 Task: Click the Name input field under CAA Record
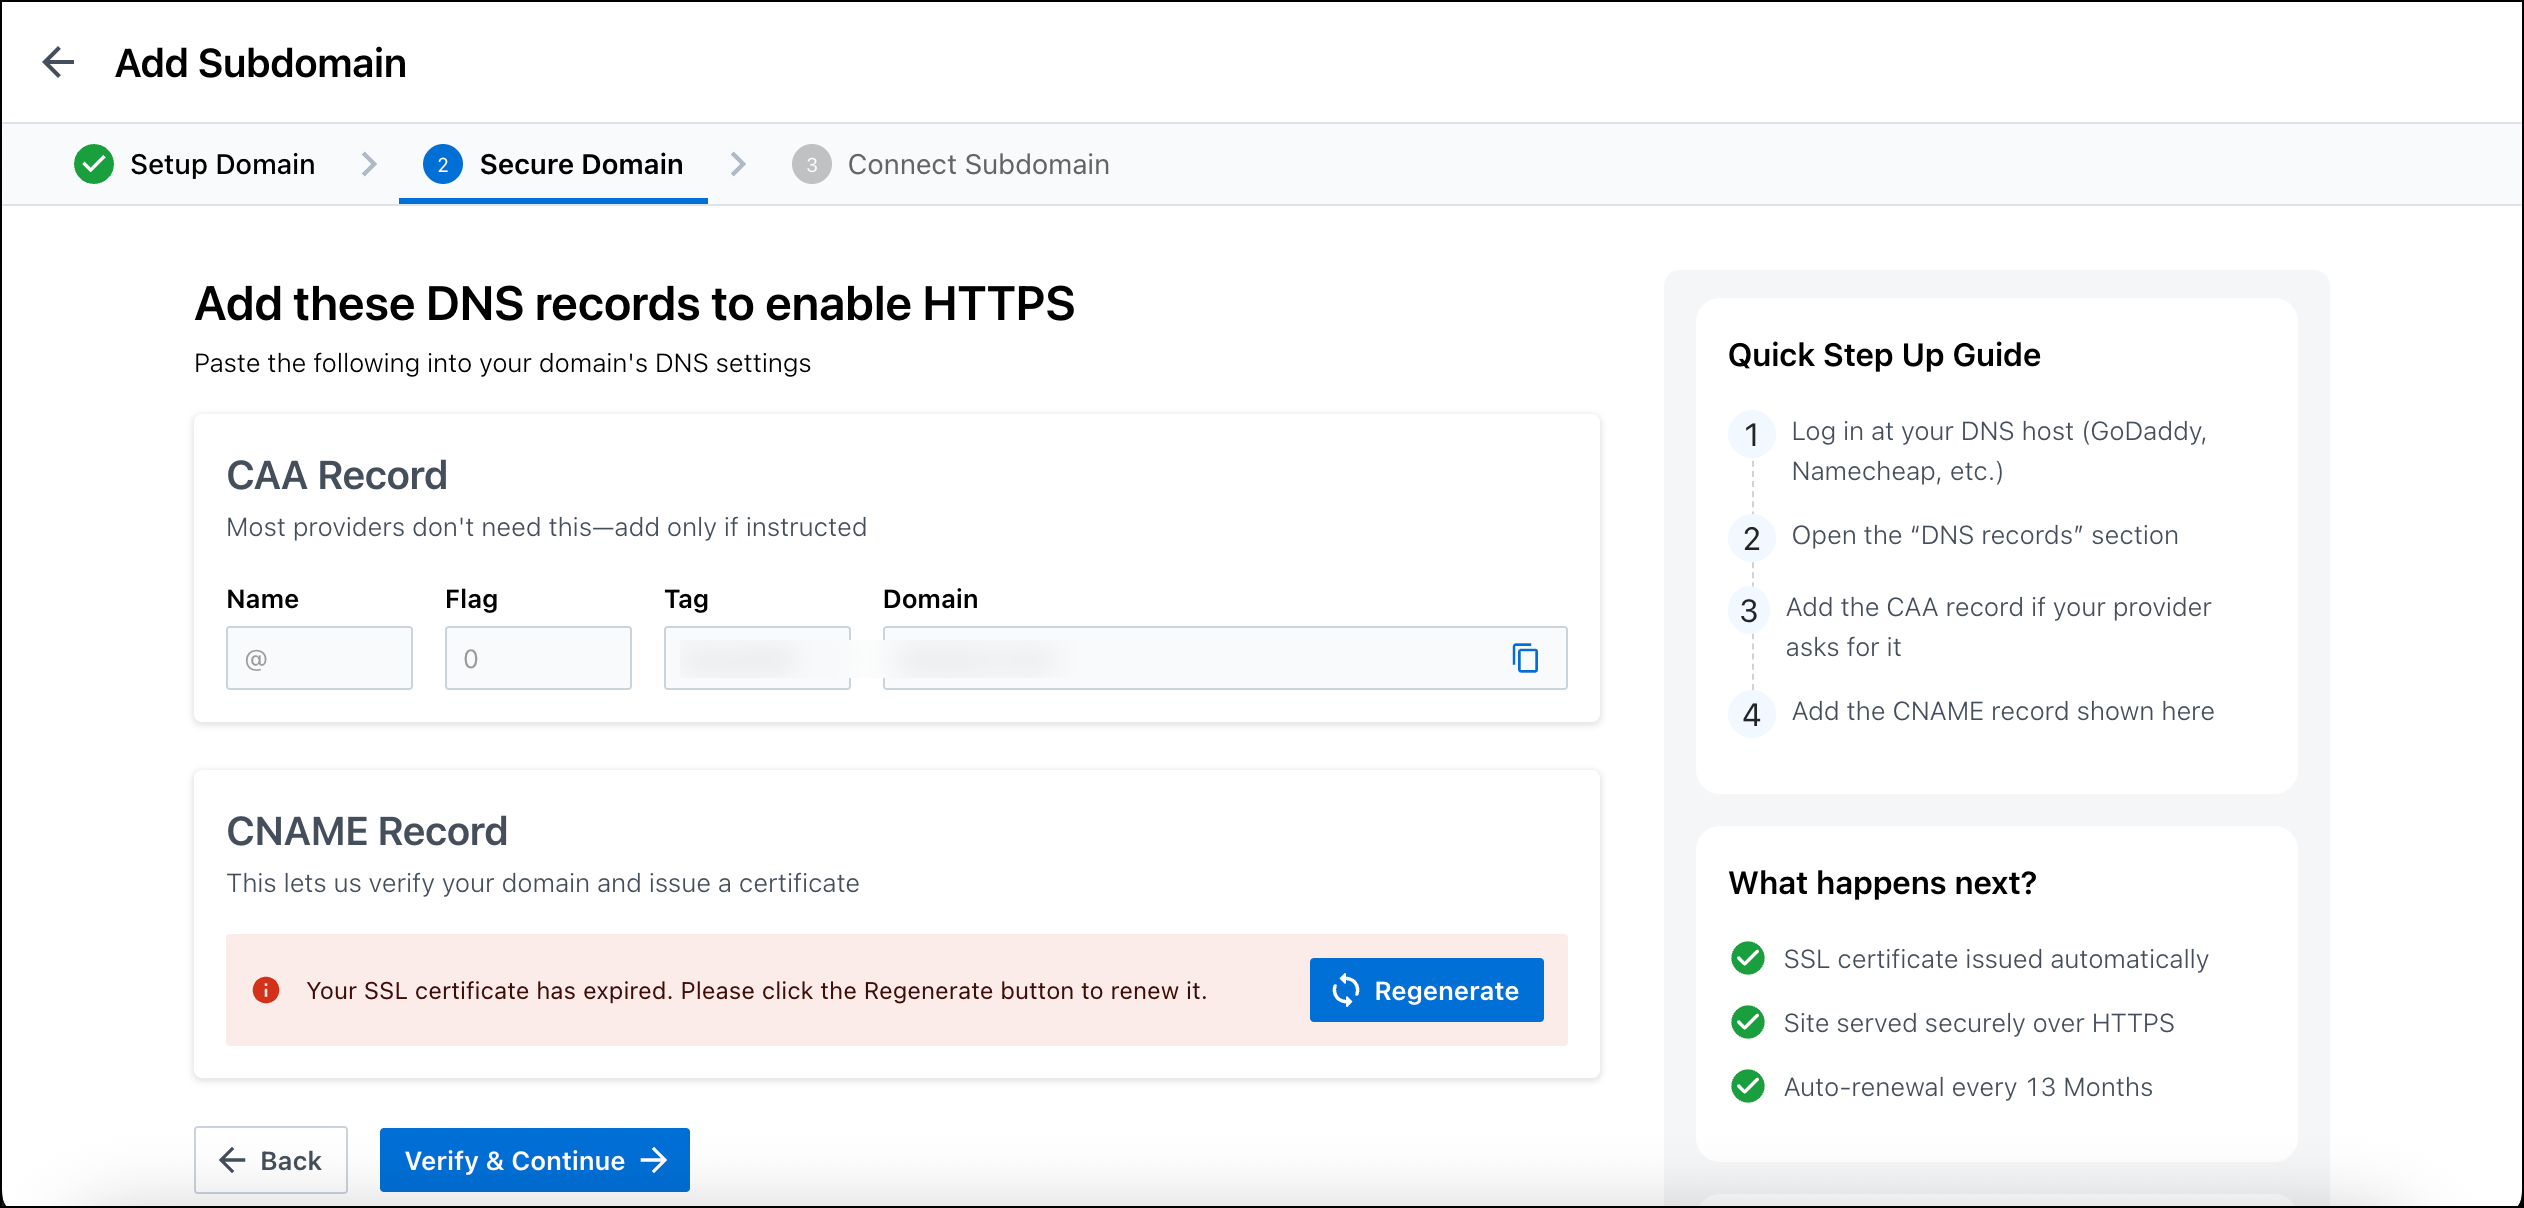tap(319, 658)
